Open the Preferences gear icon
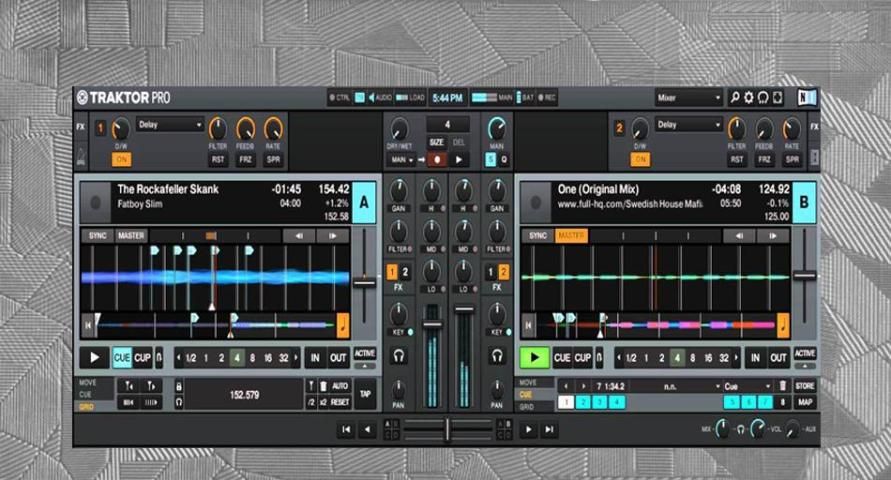 749,98
